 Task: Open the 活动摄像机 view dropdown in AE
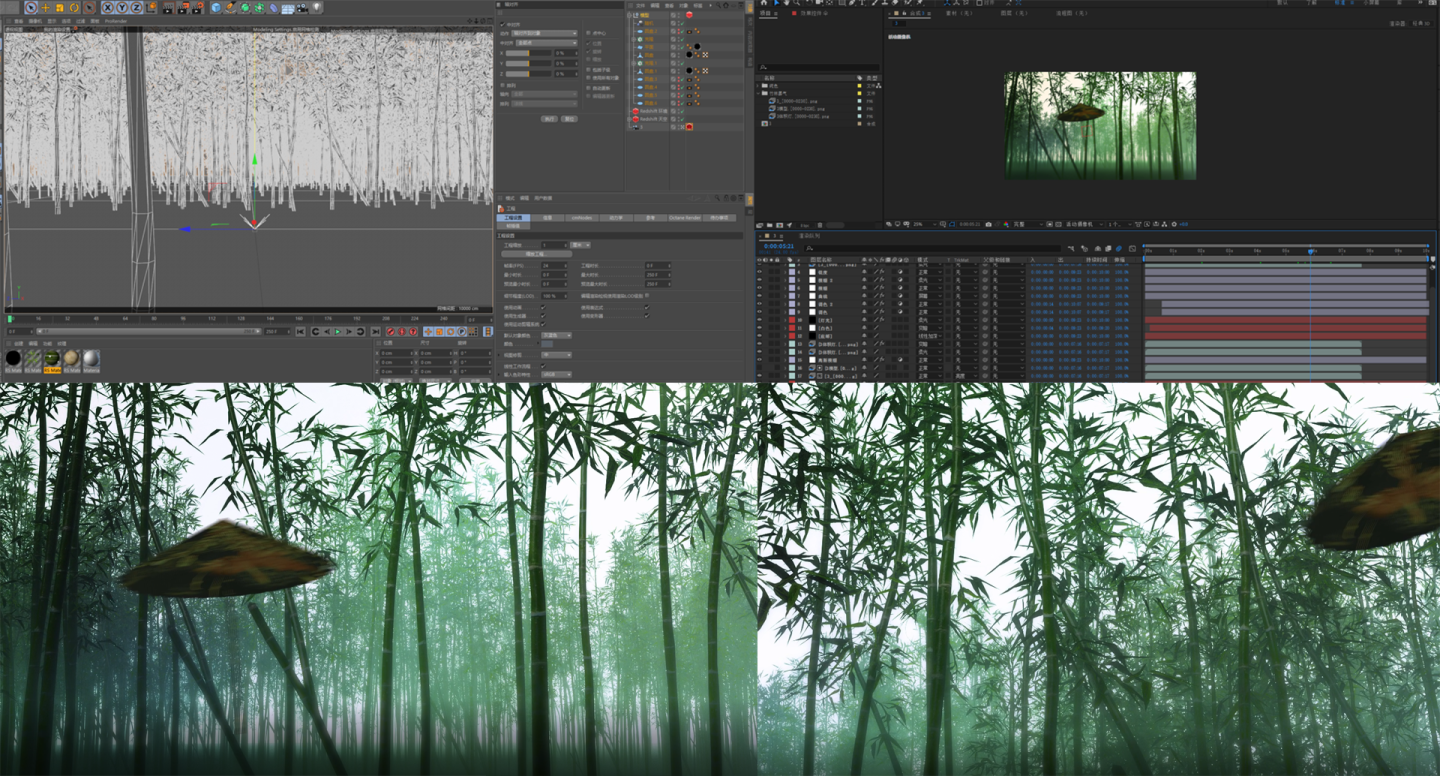1080,224
